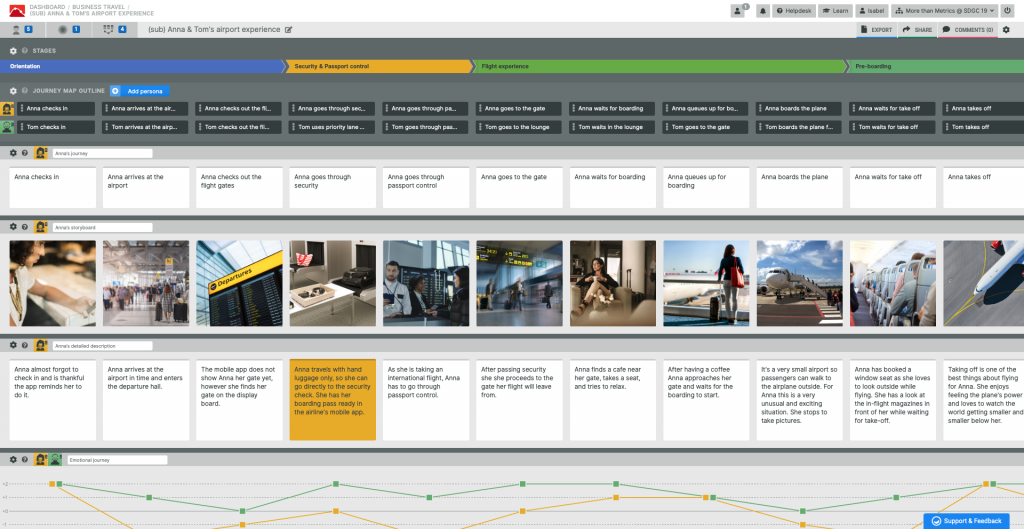Open the Comments (0) tab
The height and width of the screenshot is (529, 1024).
pyautogui.click(x=968, y=29)
